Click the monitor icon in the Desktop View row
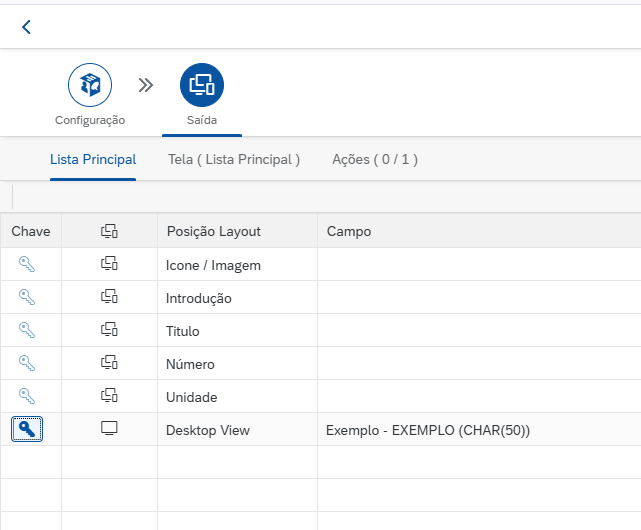 (109, 428)
